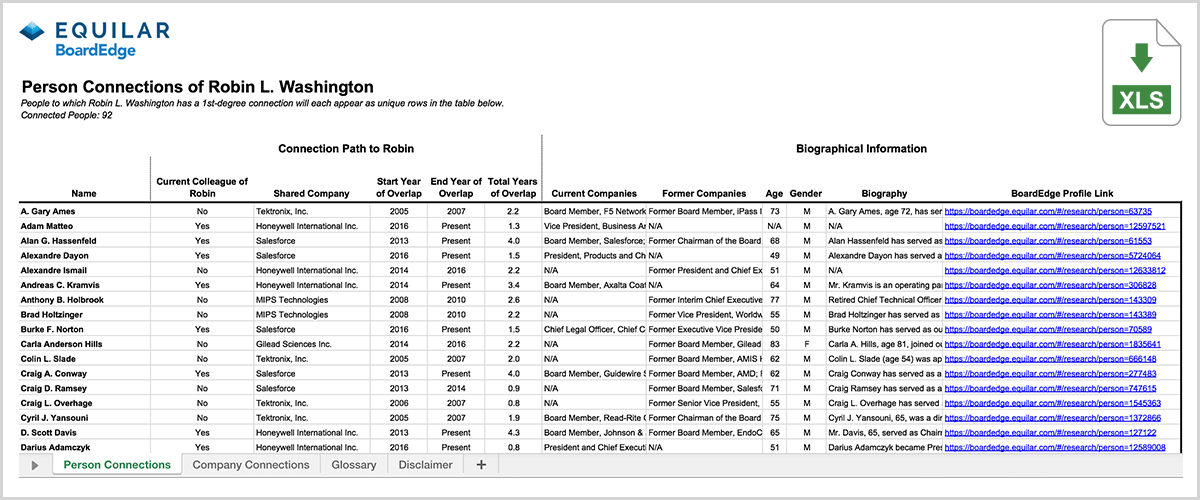The image size is (1200, 500).
Task: Select name cell Craig L. Overhage
Action: (x=85, y=402)
